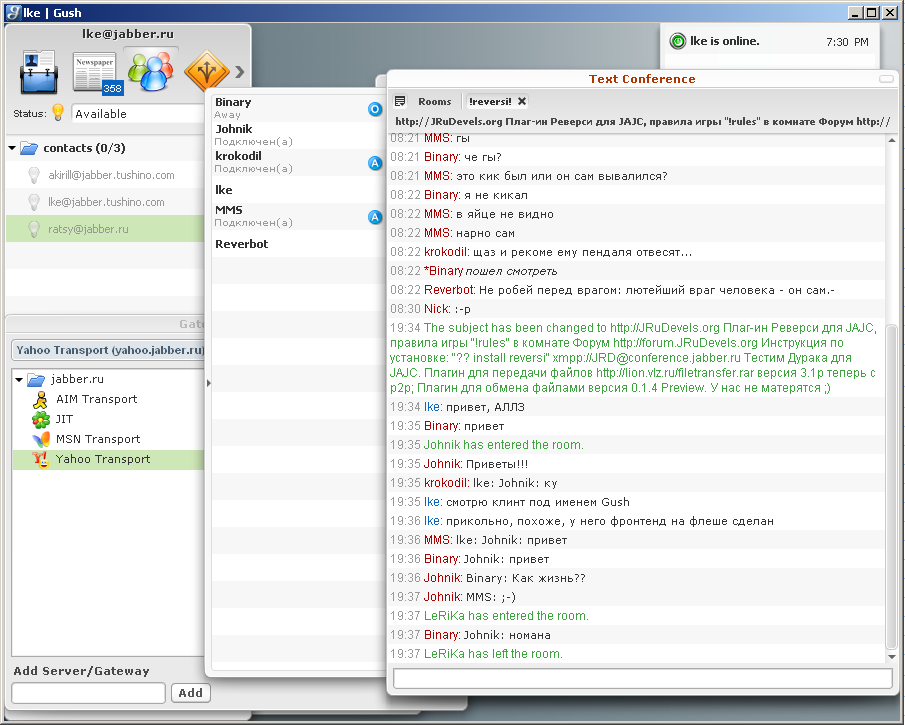Open the address book icon

(39, 72)
